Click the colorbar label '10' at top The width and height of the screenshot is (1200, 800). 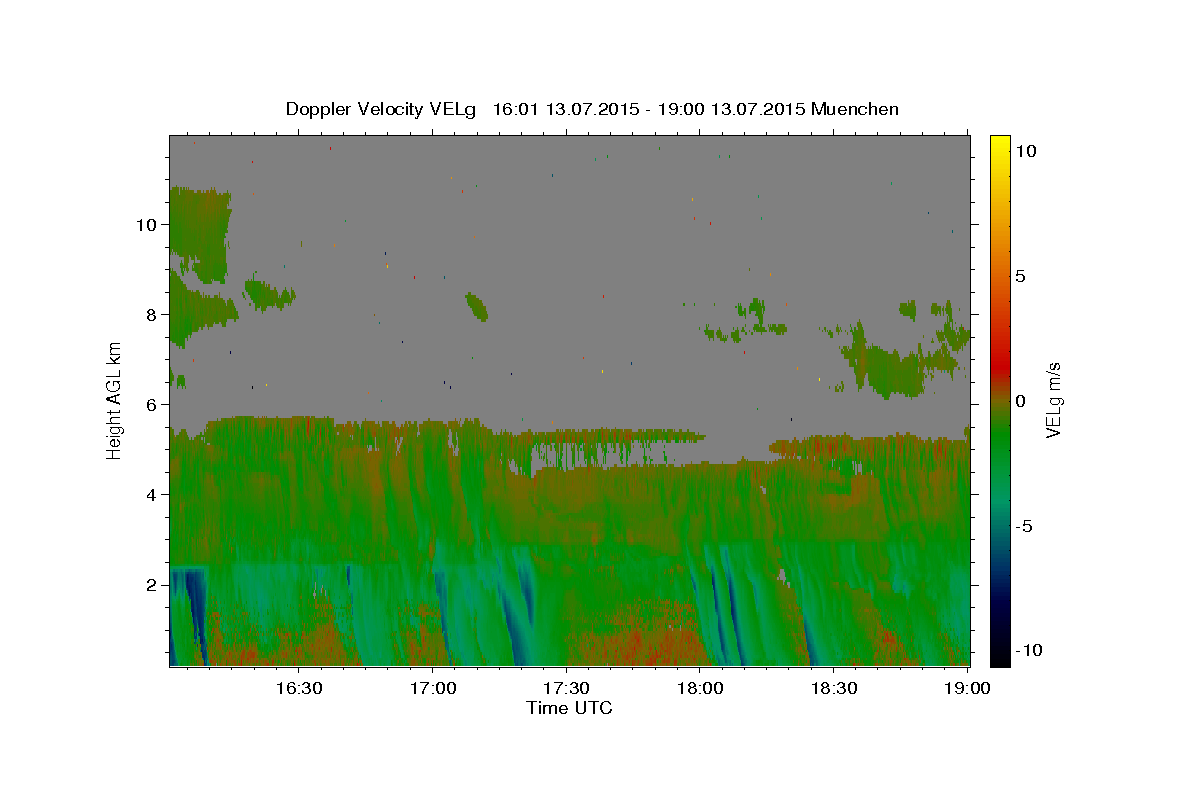coord(1026,150)
